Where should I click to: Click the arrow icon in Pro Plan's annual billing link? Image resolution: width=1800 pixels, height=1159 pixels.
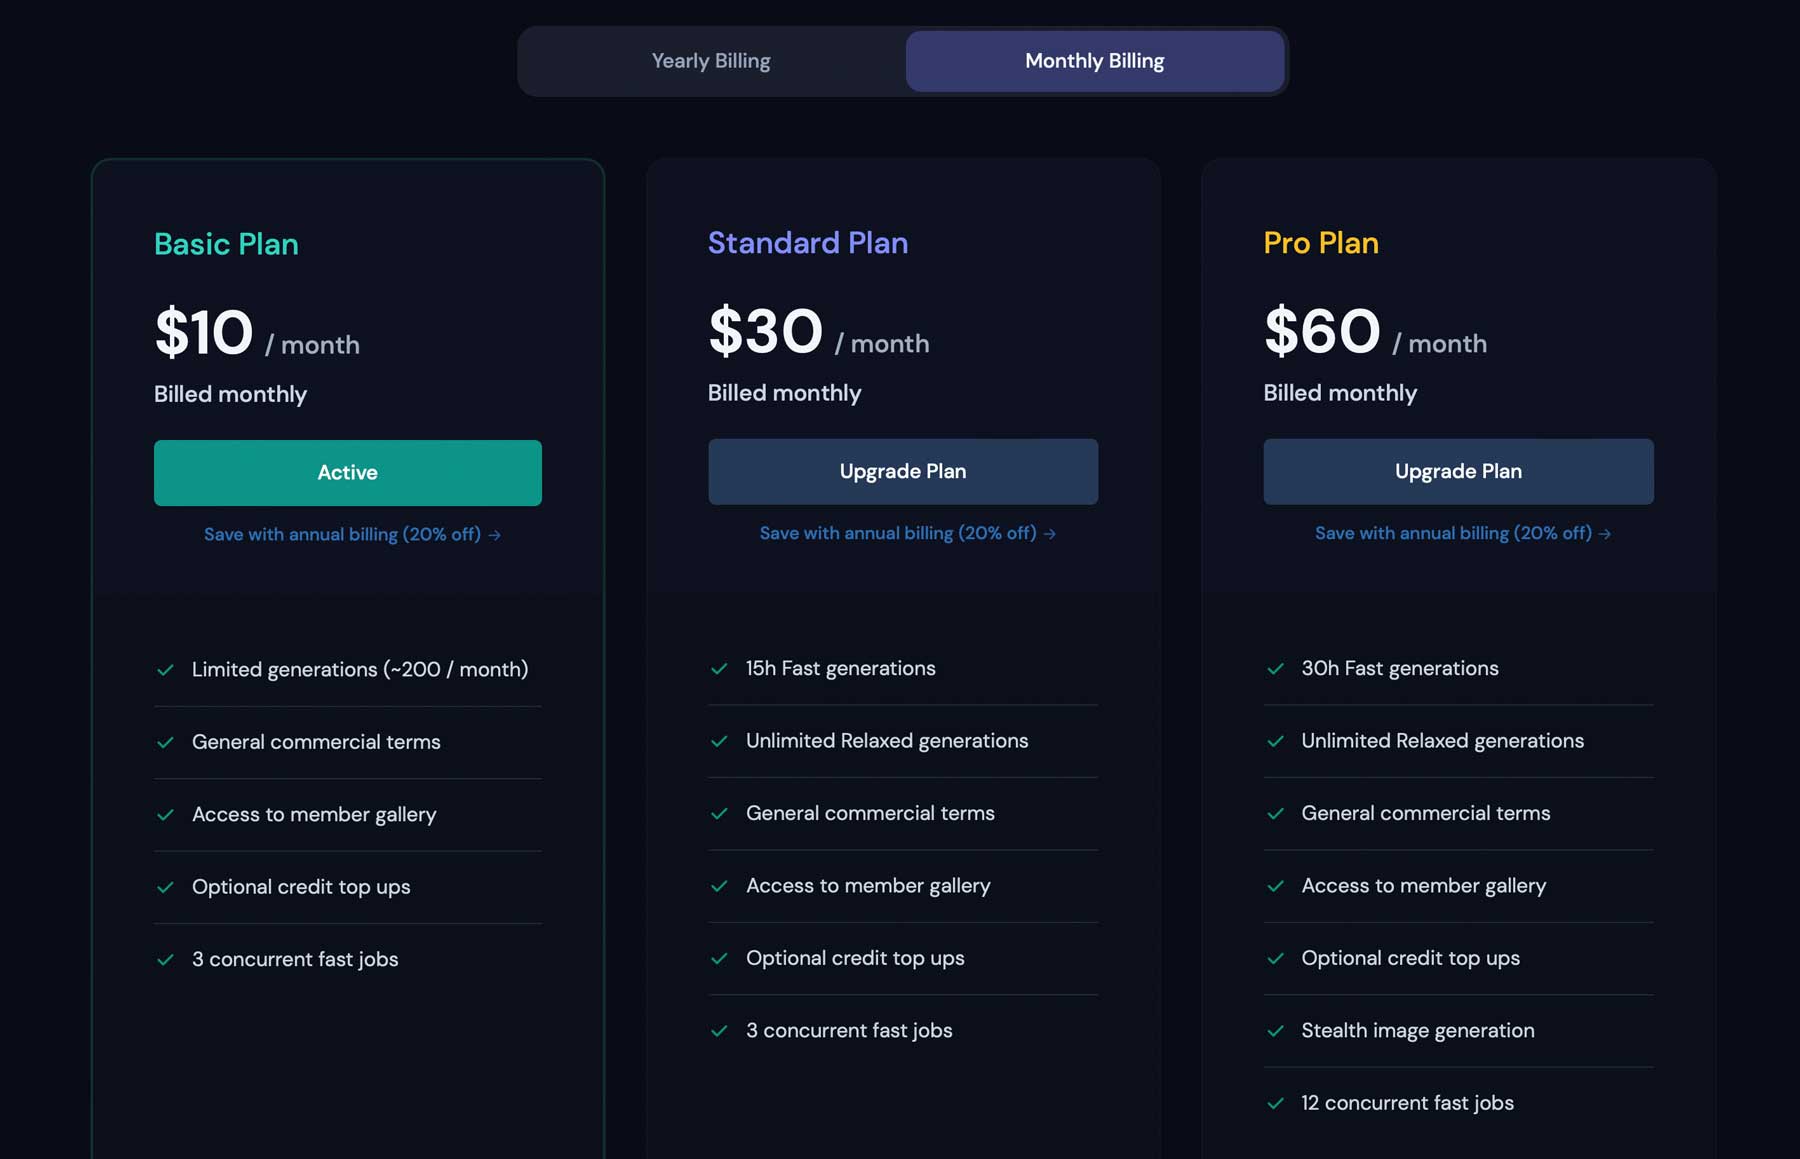coord(1606,533)
